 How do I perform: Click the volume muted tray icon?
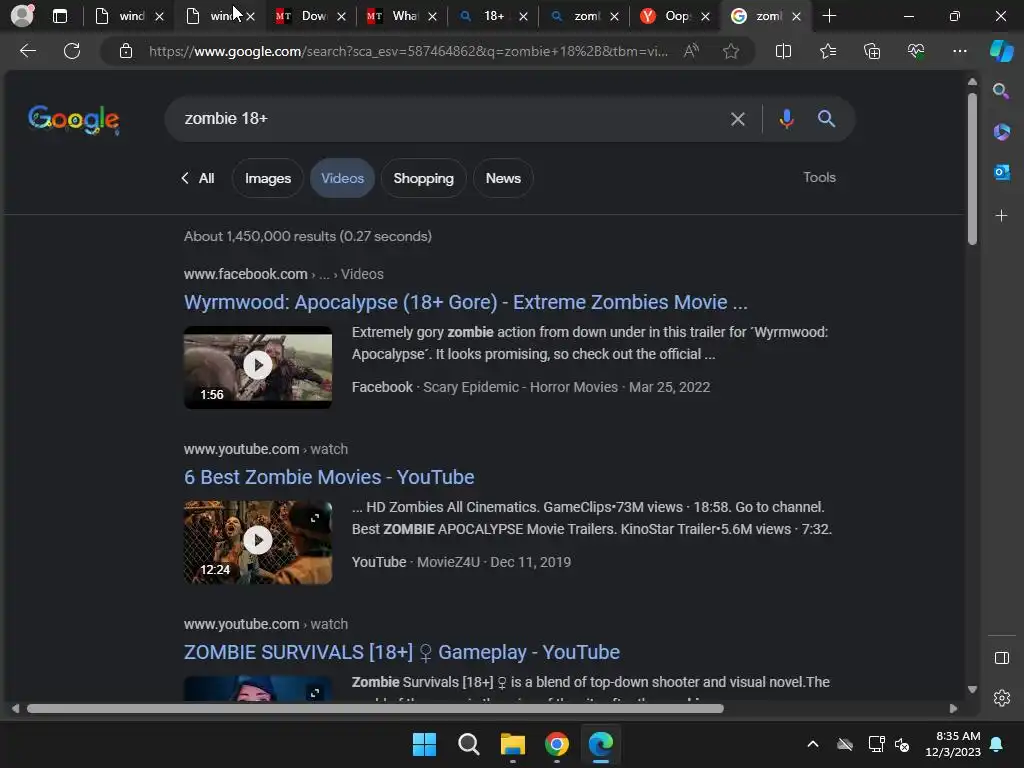(902, 744)
